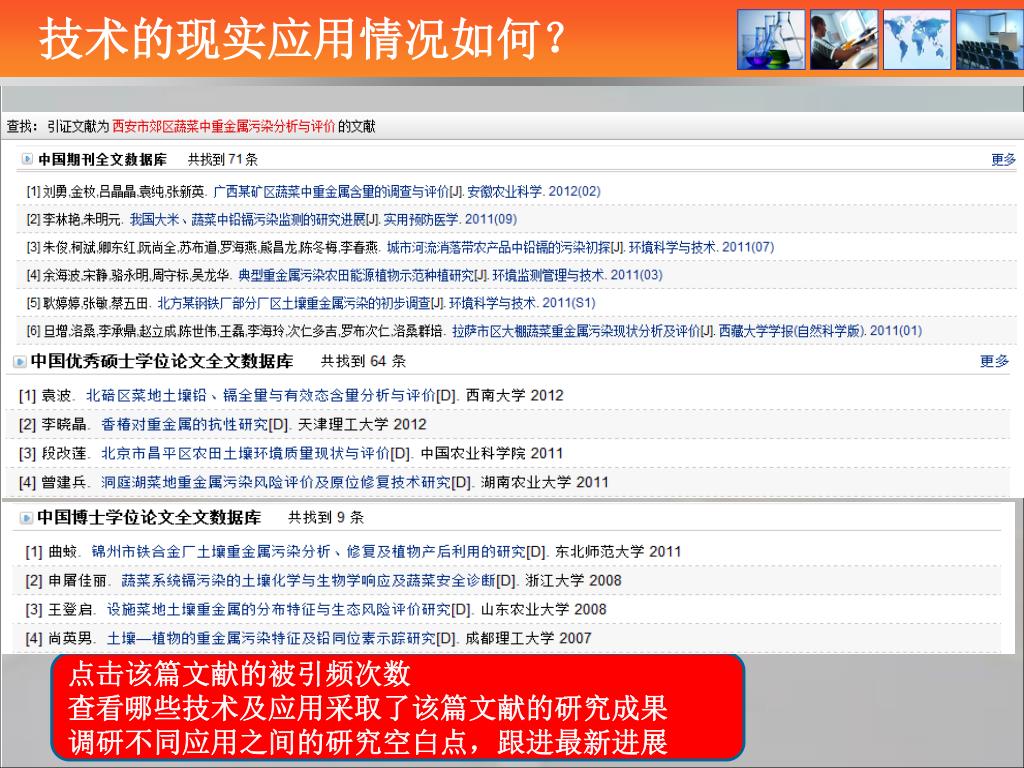The width and height of the screenshot is (1024, 768).
Task: Click authors 李林艳,朱明元
Action: pyautogui.click(x=82, y=219)
